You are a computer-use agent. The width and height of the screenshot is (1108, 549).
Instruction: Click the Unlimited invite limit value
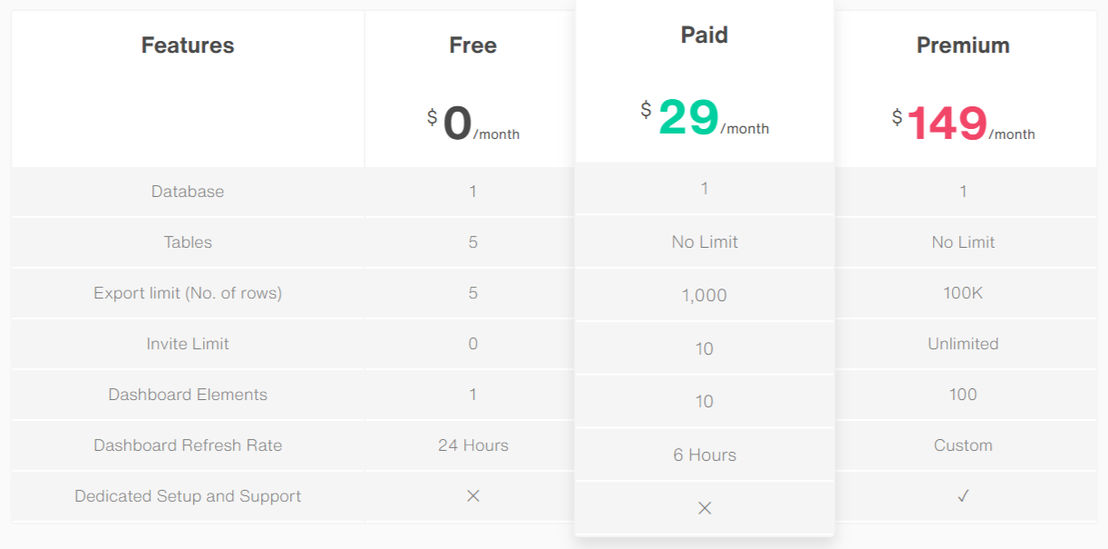(962, 343)
